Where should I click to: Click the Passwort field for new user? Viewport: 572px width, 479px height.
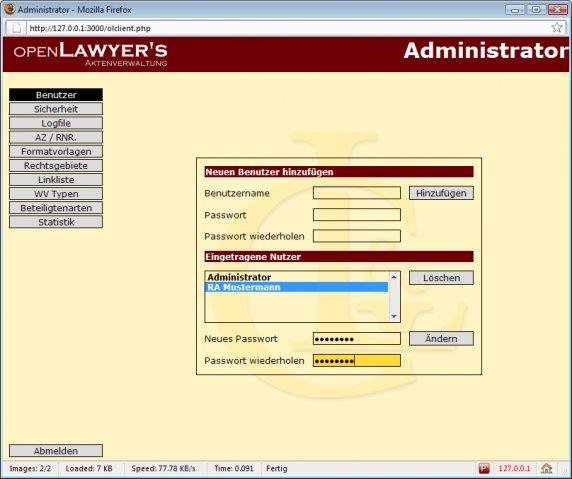tap(357, 215)
